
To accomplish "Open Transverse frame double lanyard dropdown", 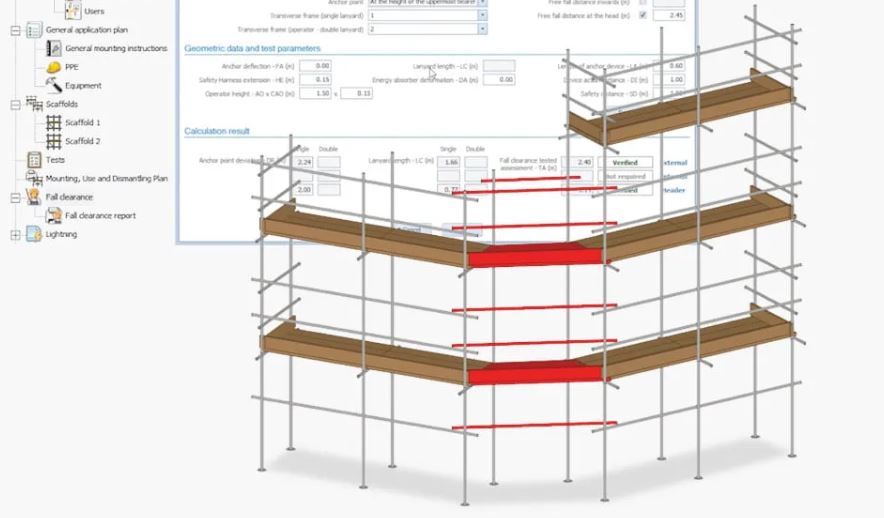I will click(x=482, y=30).
